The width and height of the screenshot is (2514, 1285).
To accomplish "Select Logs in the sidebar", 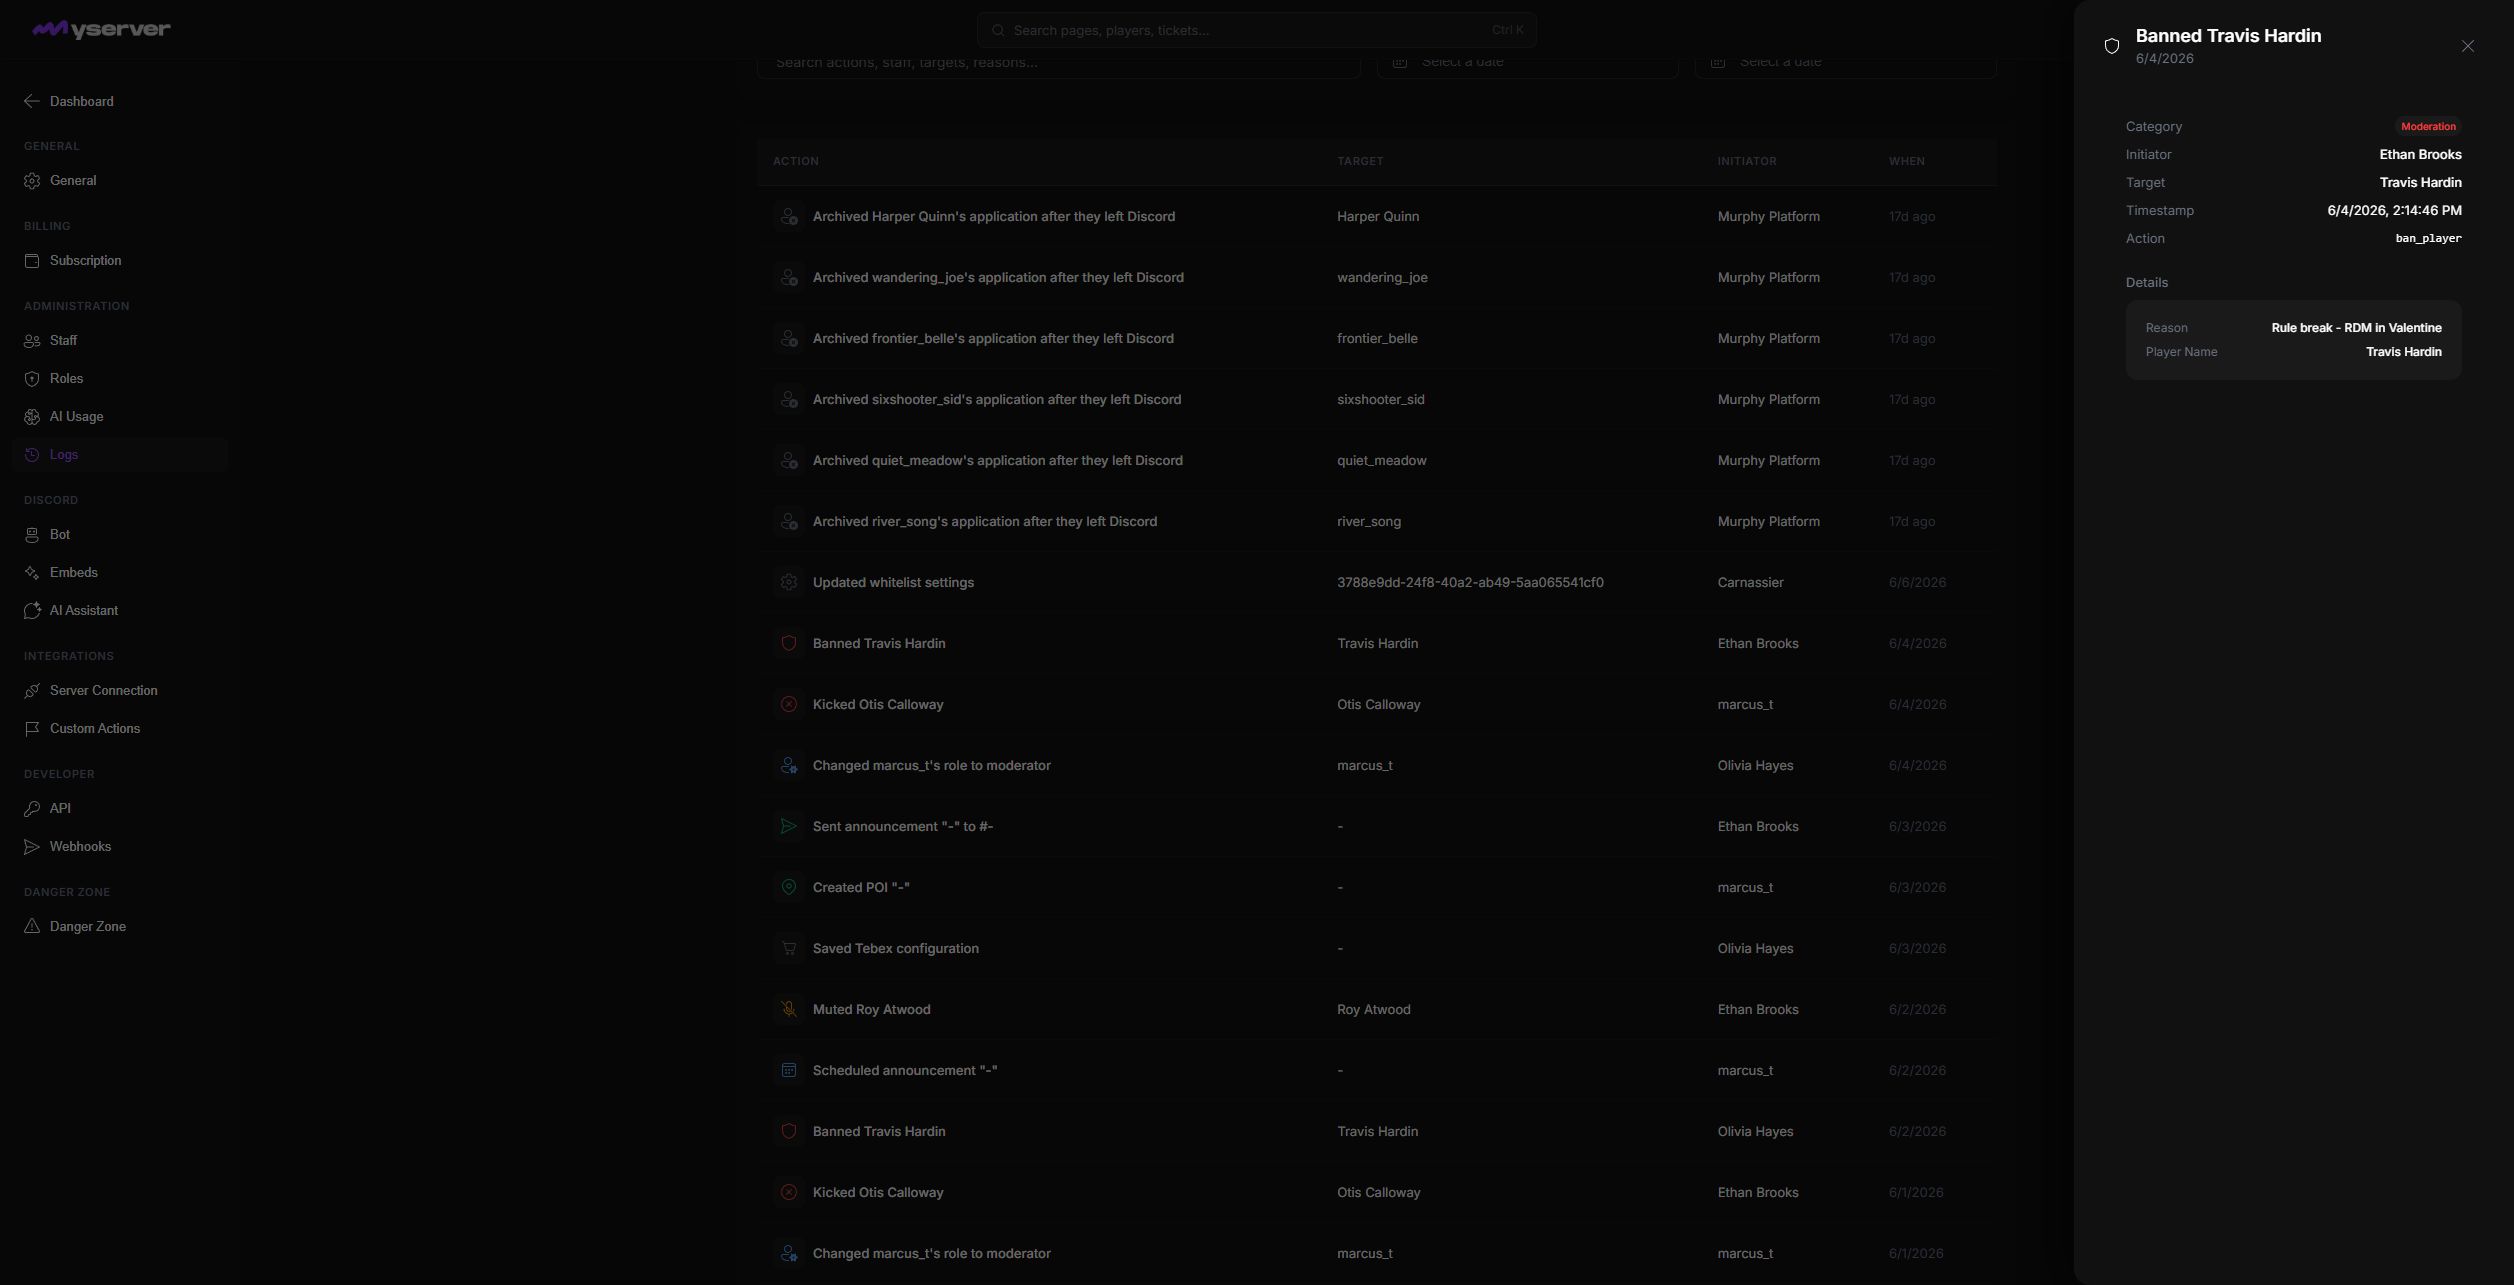I will coord(120,454).
